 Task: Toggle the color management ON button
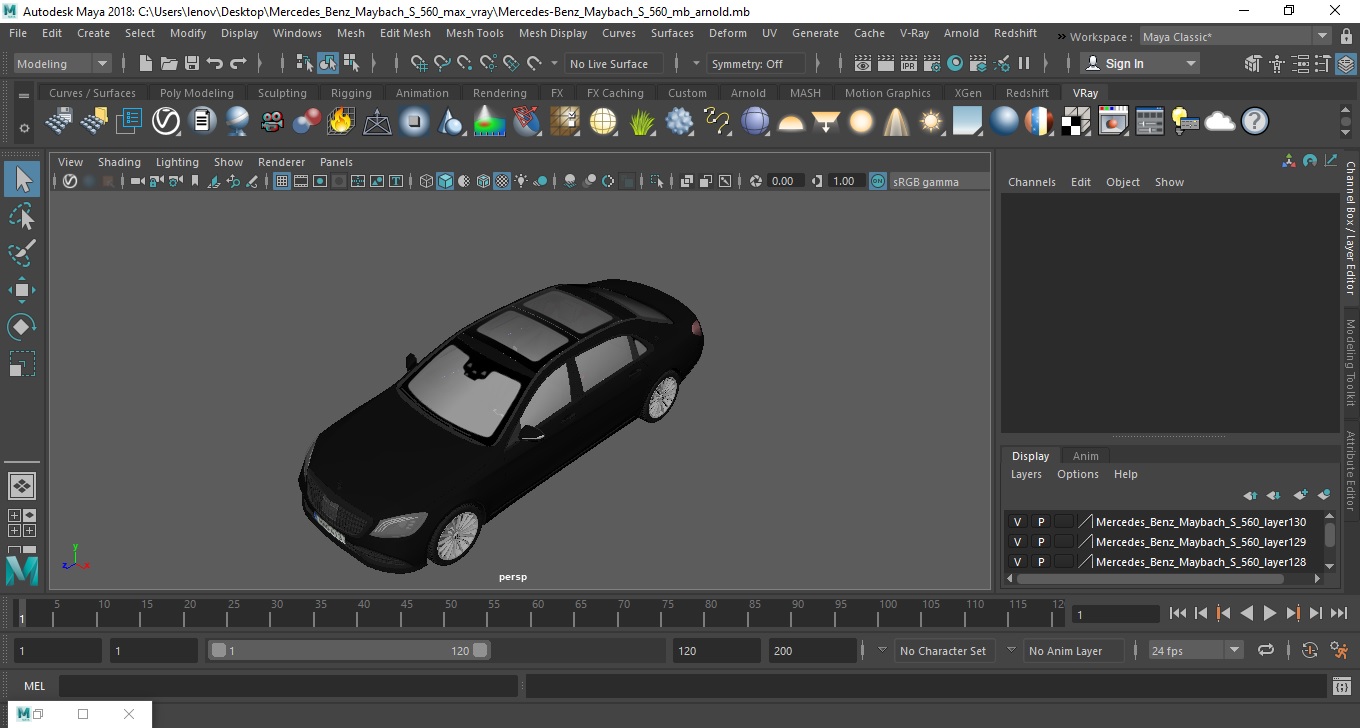(x=877, y=181)
